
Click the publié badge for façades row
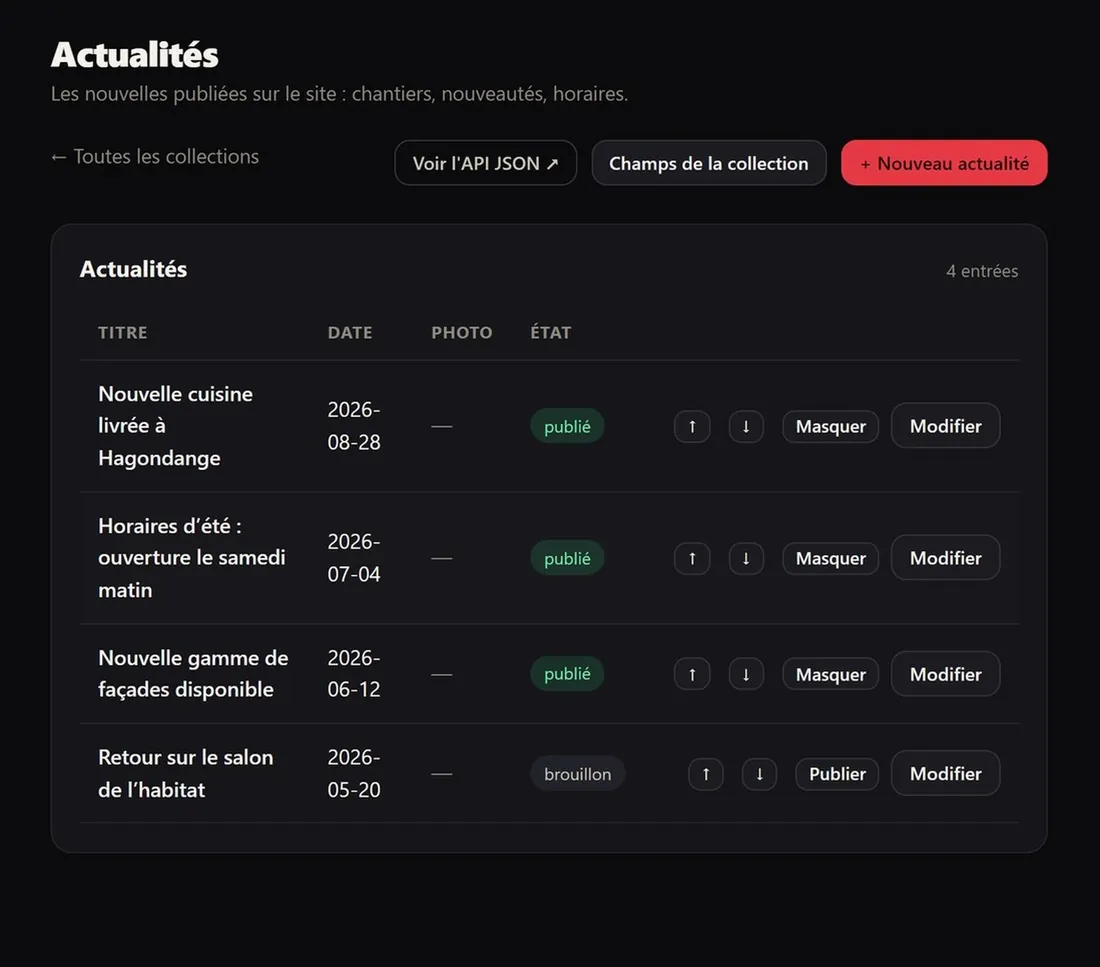click(x=567, y=674)
